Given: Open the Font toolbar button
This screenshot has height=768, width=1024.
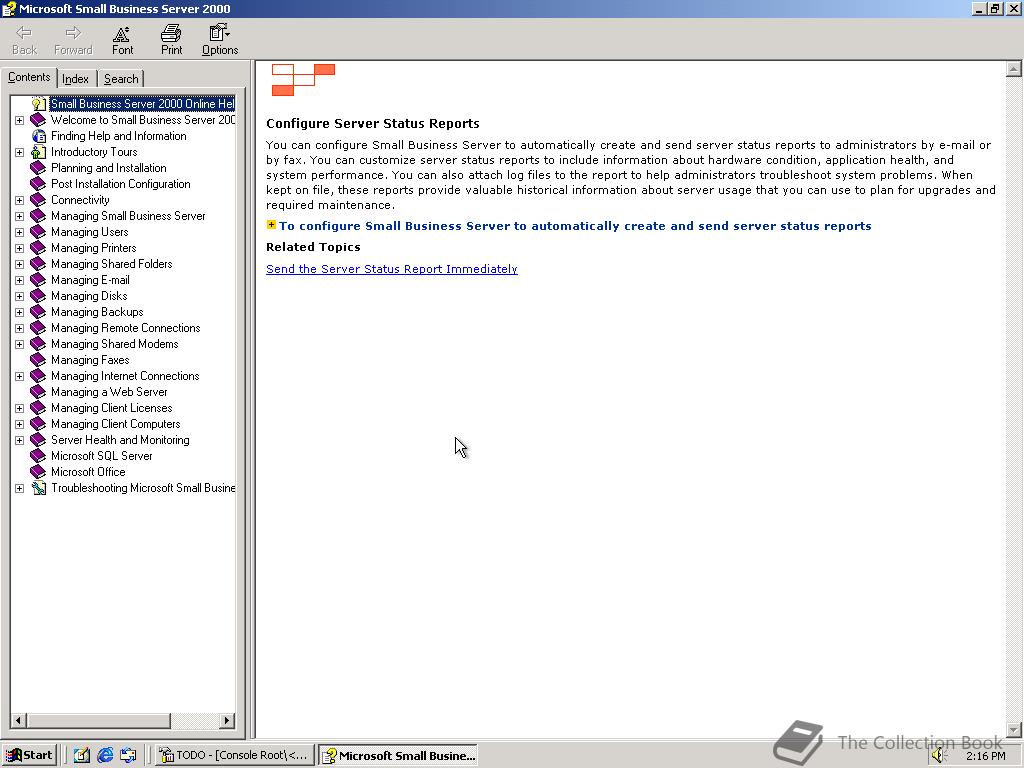Looking at the screenshot, I should (x=122, y=40).
